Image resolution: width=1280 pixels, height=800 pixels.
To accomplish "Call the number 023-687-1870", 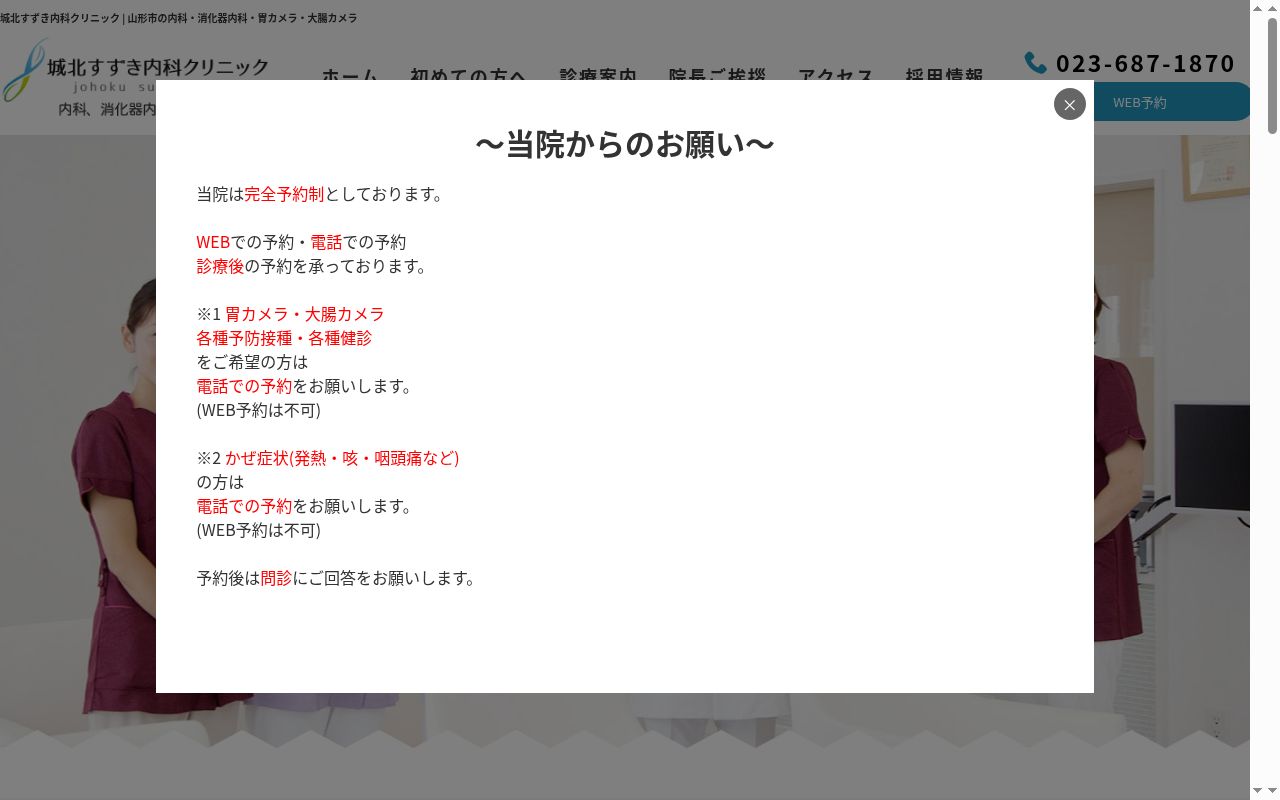I will (1145, 63).
